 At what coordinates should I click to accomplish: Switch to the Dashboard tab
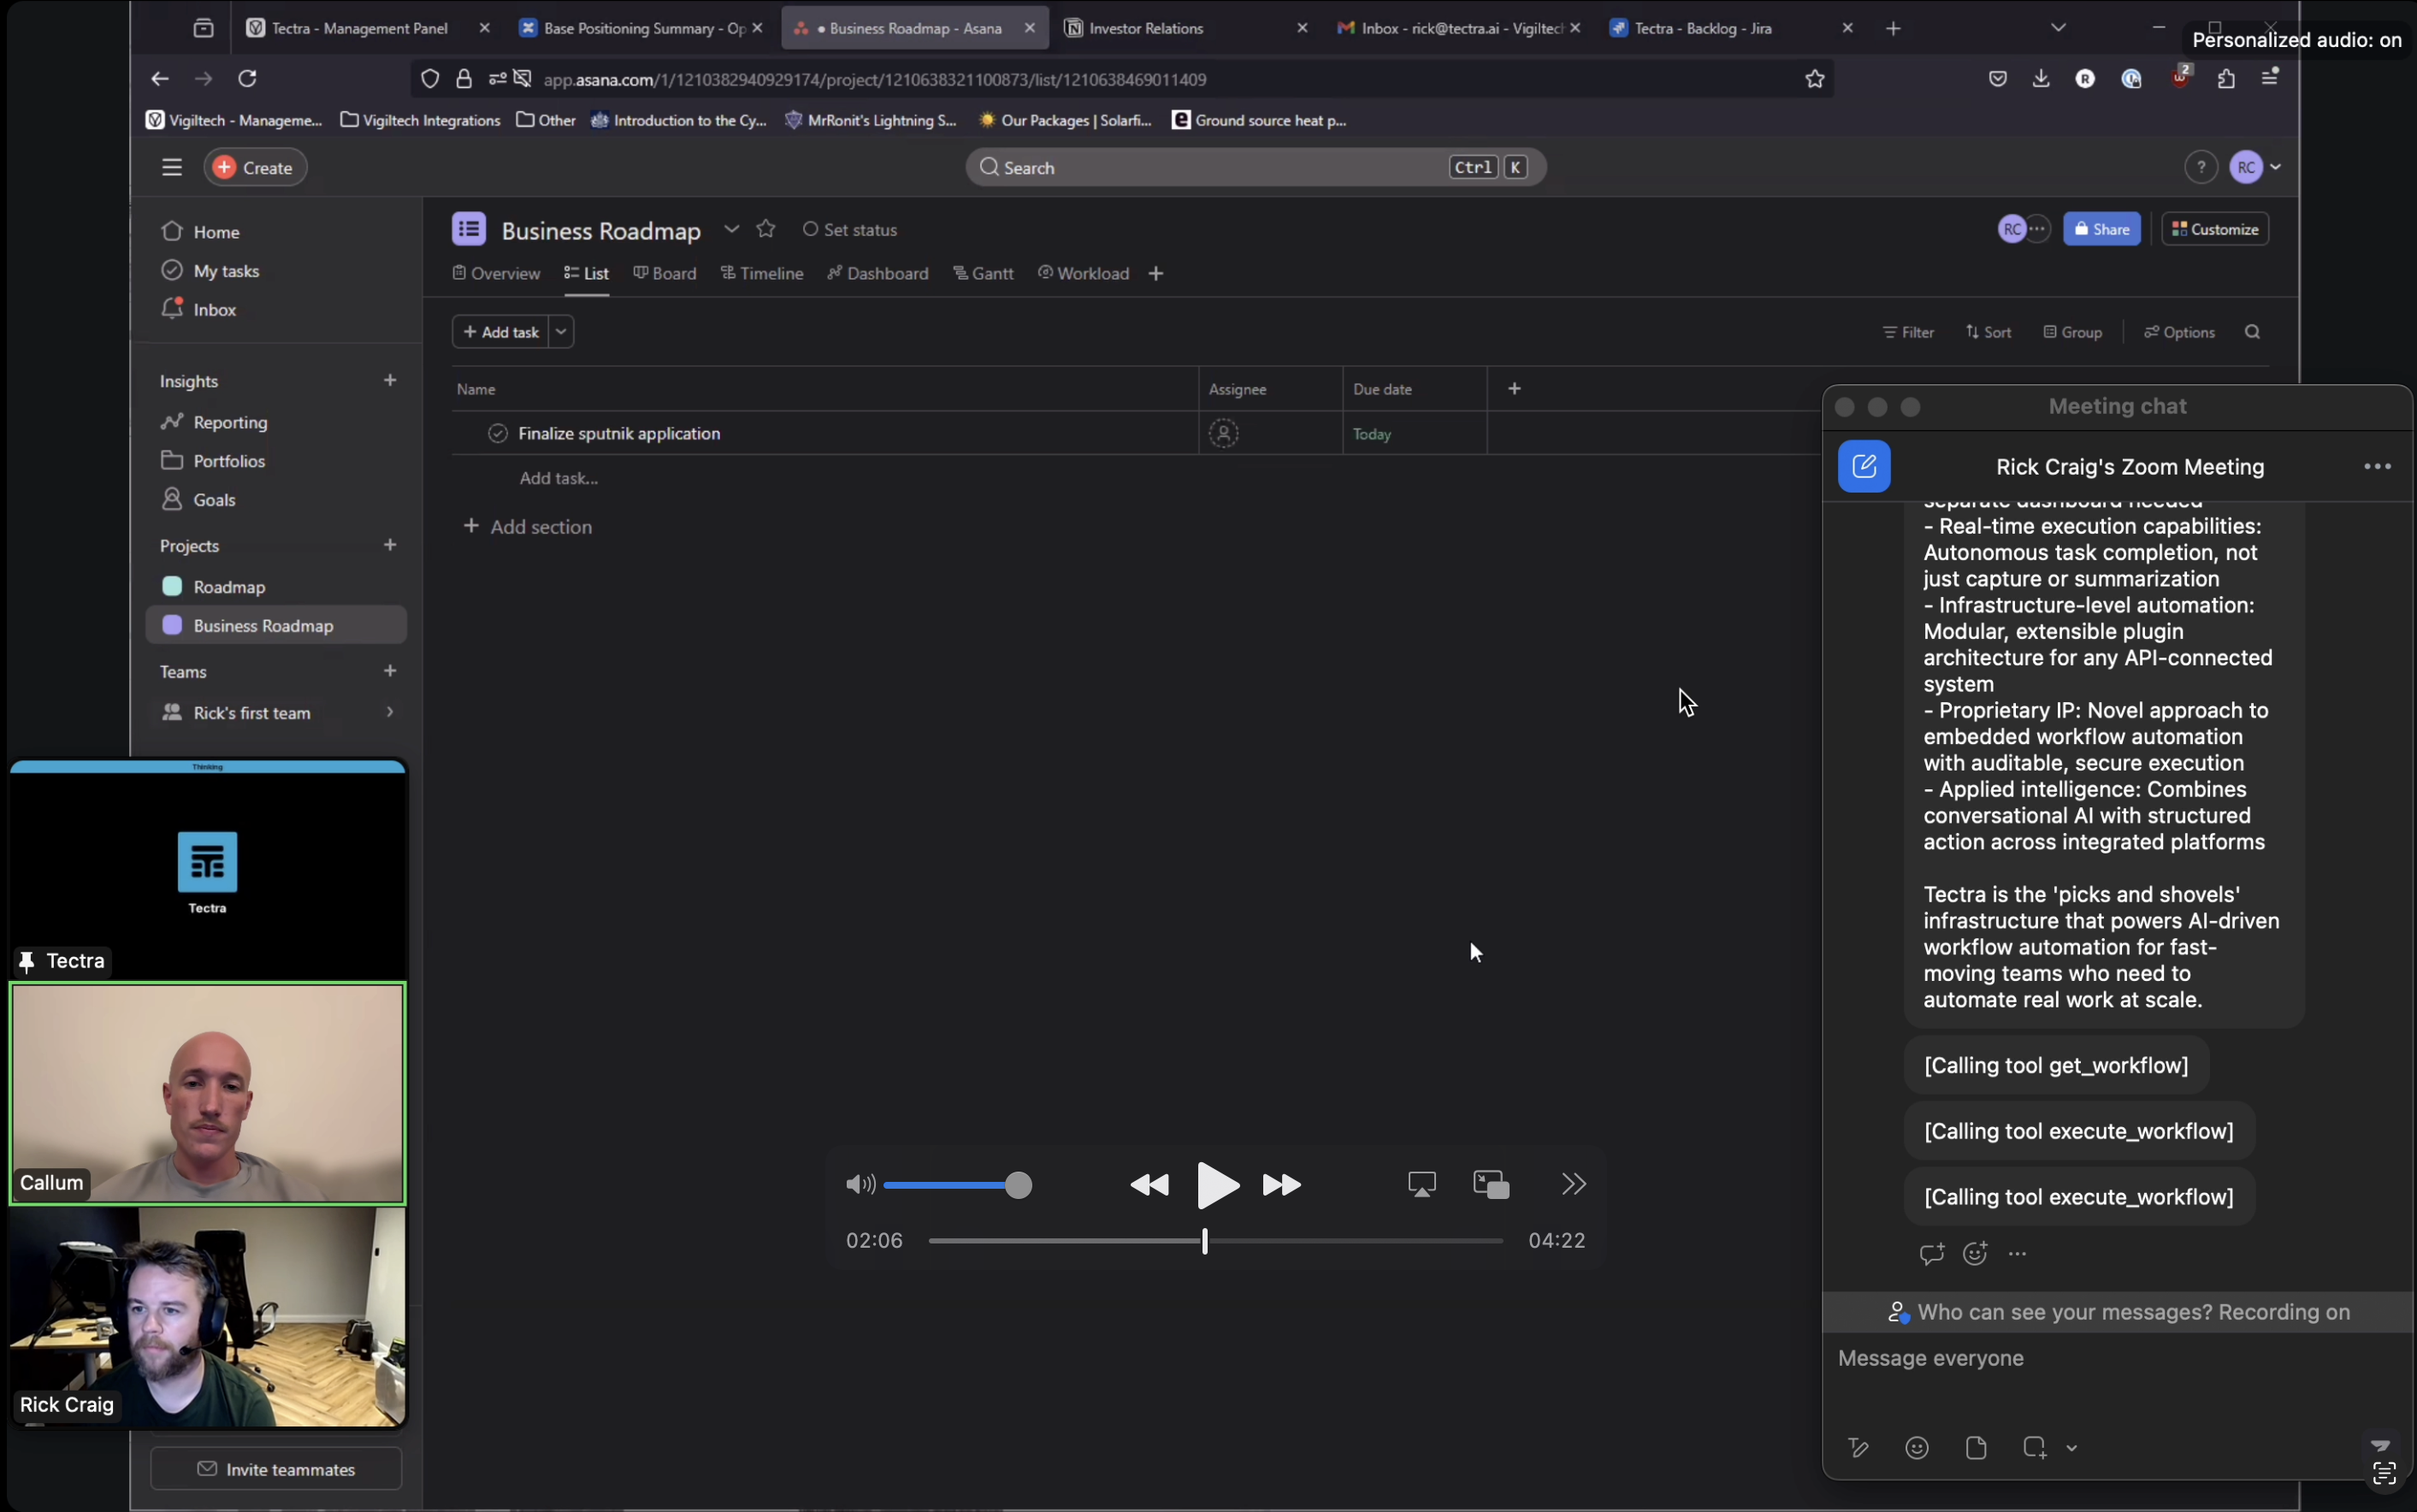coord(878,273)
